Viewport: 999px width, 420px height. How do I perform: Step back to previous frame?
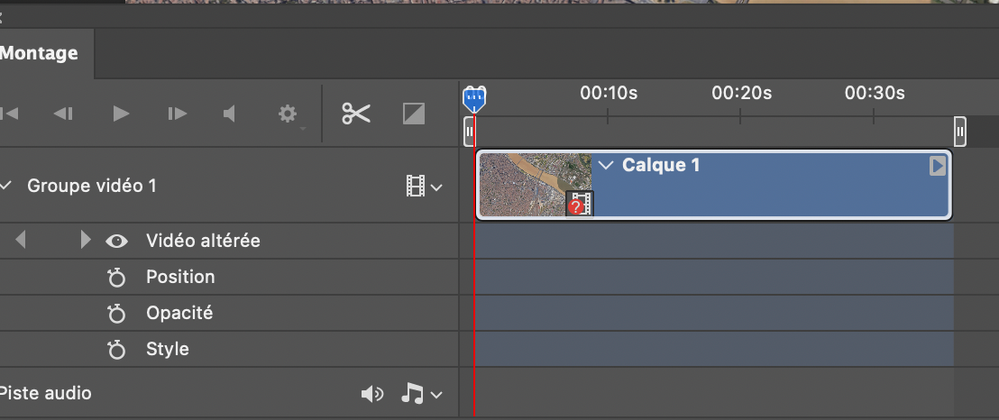point(63,114)
